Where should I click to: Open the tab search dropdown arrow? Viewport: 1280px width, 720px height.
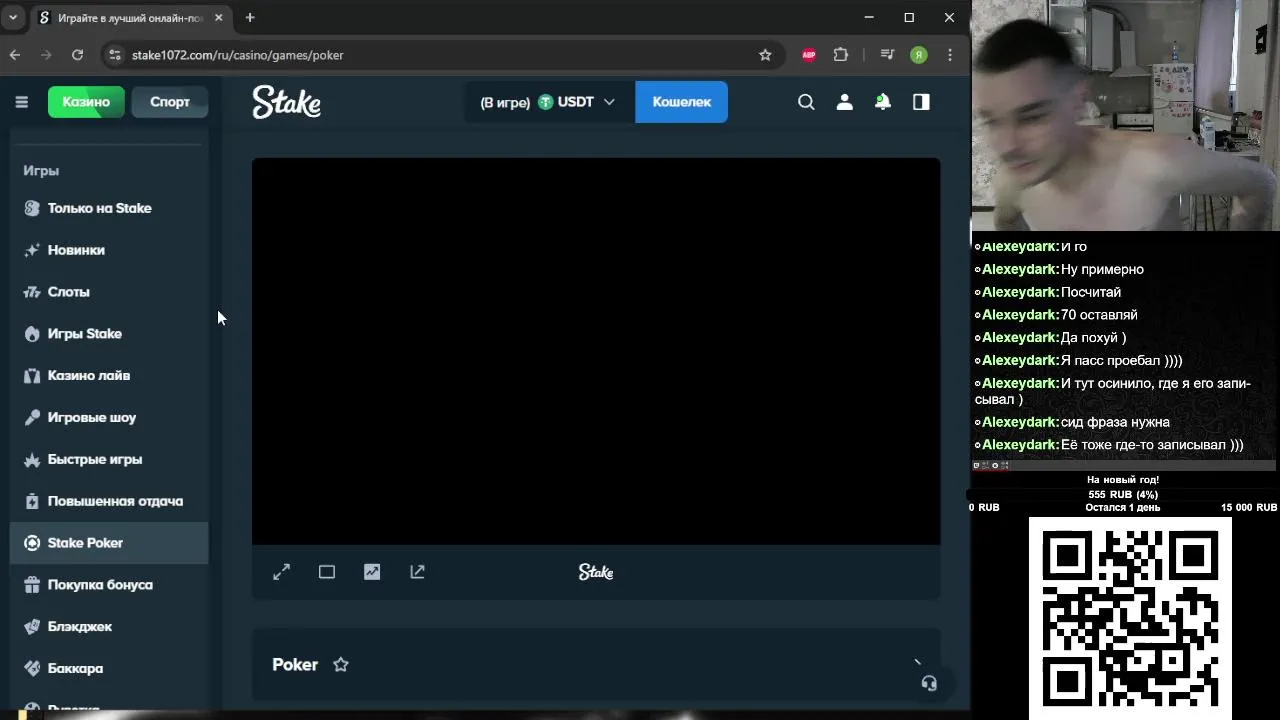[13, 18]
